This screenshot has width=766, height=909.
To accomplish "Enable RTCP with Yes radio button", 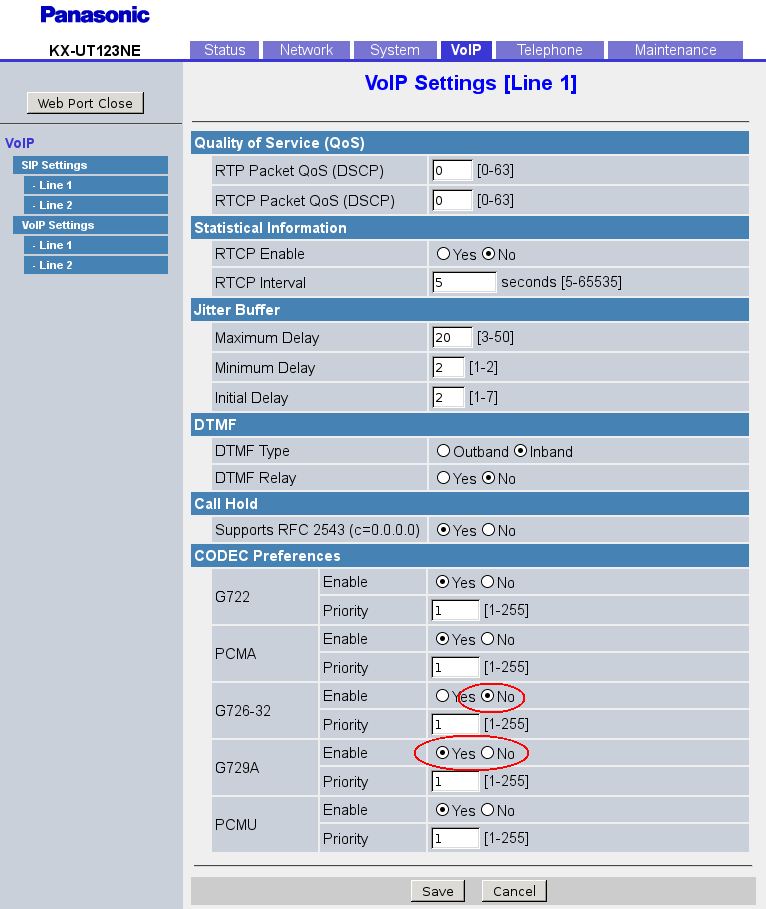I will 443,254.
